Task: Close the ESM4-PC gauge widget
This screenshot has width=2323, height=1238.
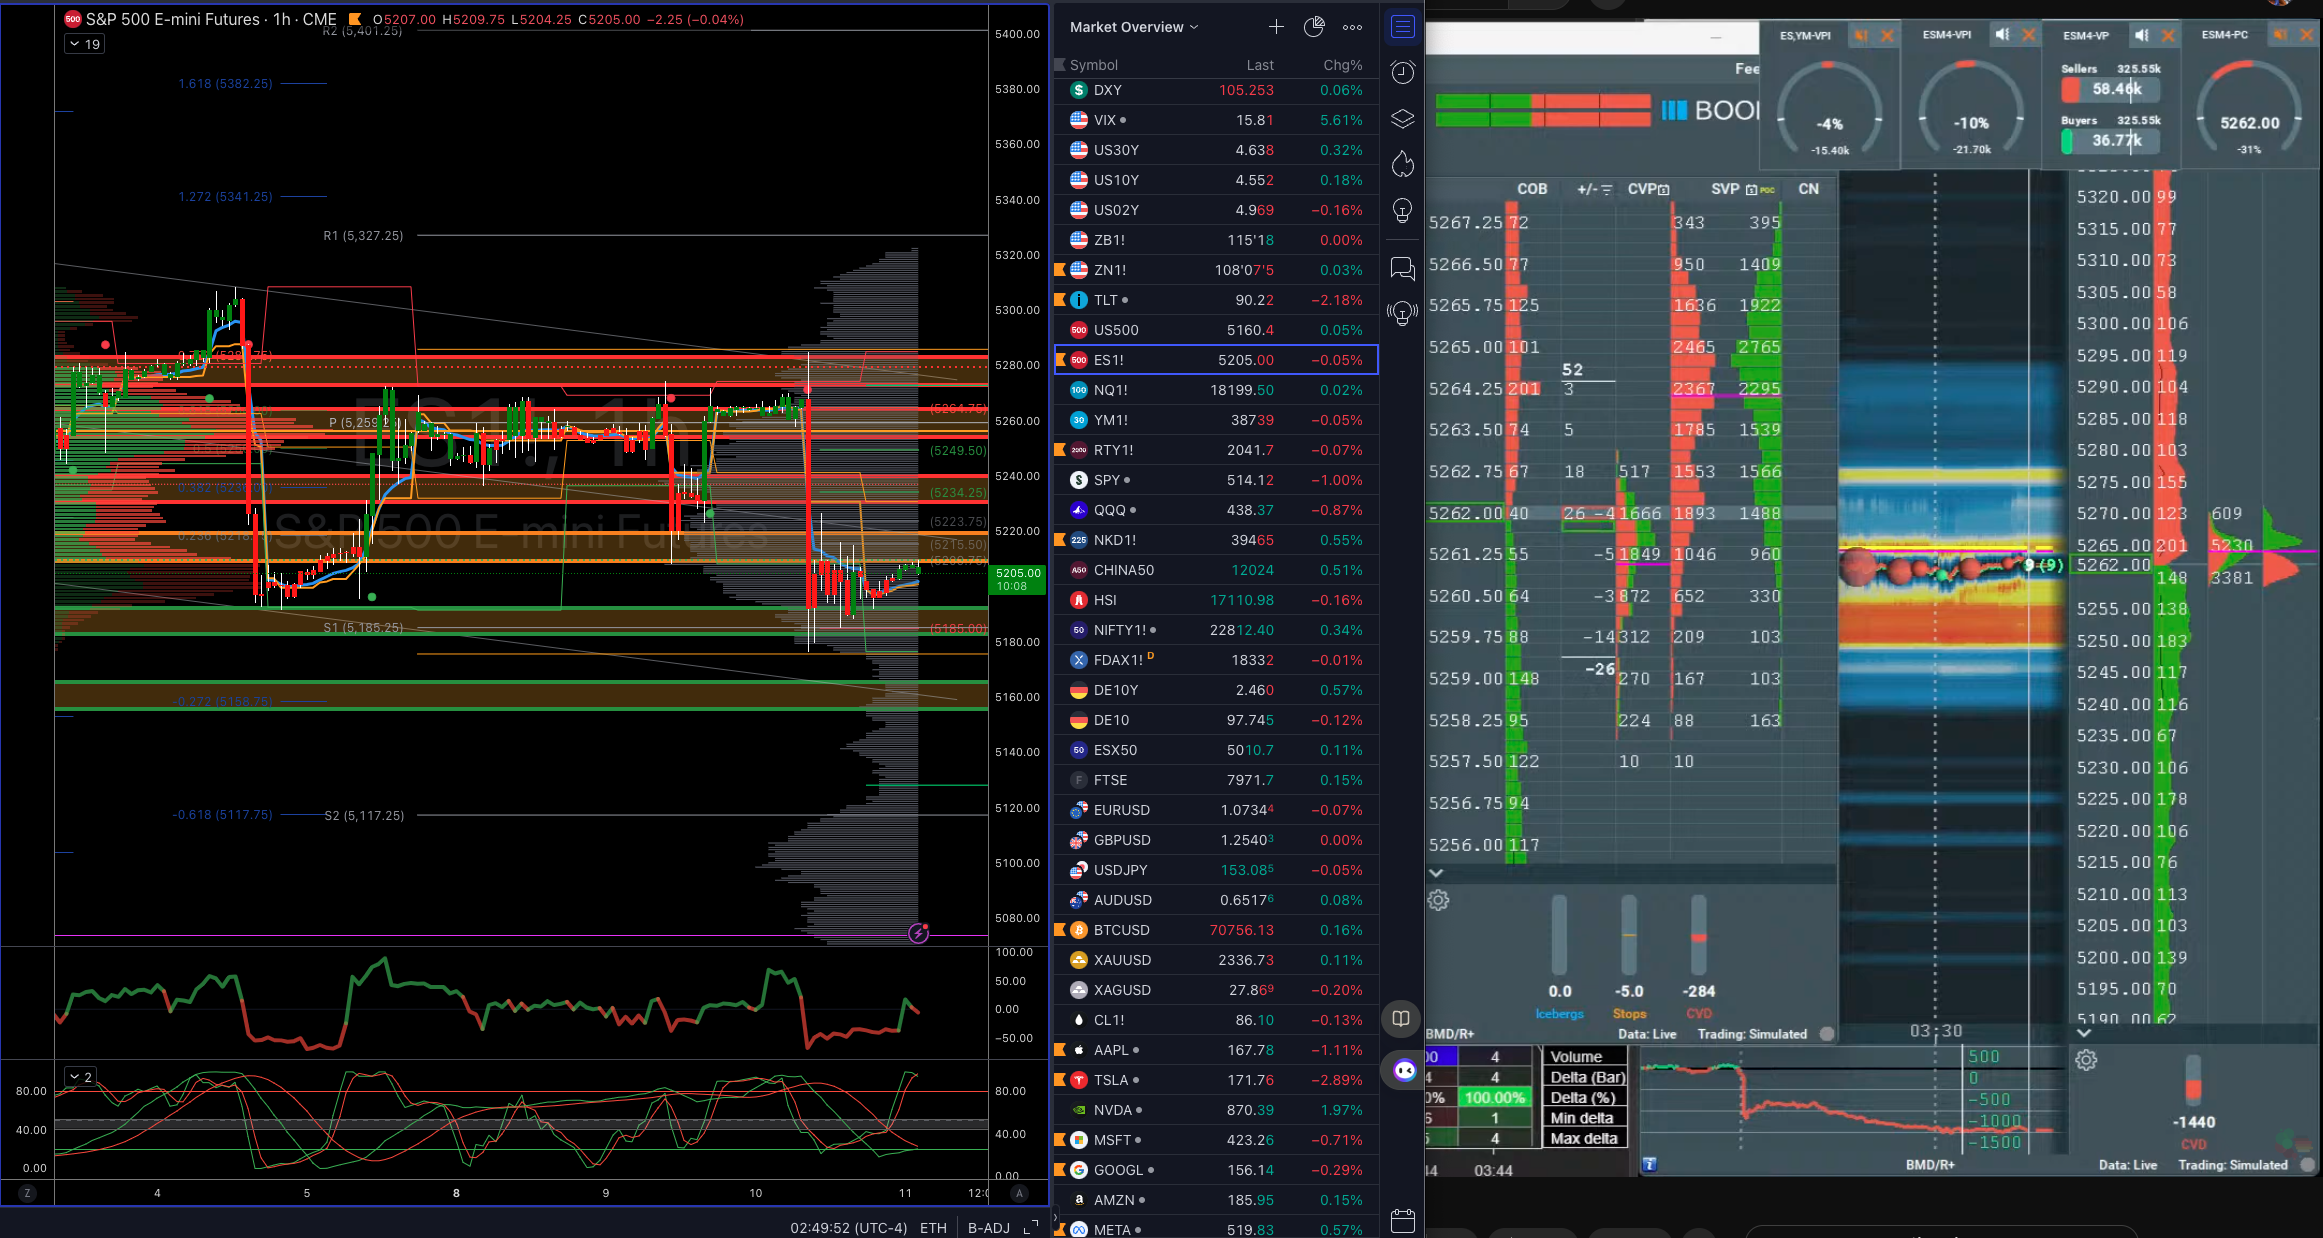Action: click(2307, 35)
